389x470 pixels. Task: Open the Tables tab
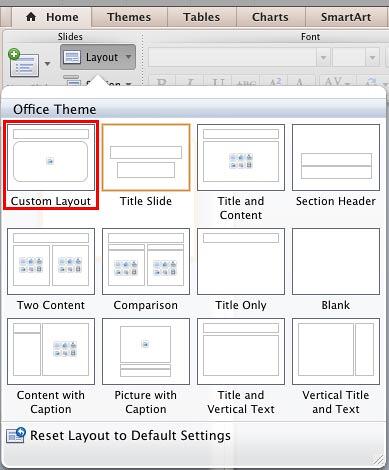[x=201, y=17]
